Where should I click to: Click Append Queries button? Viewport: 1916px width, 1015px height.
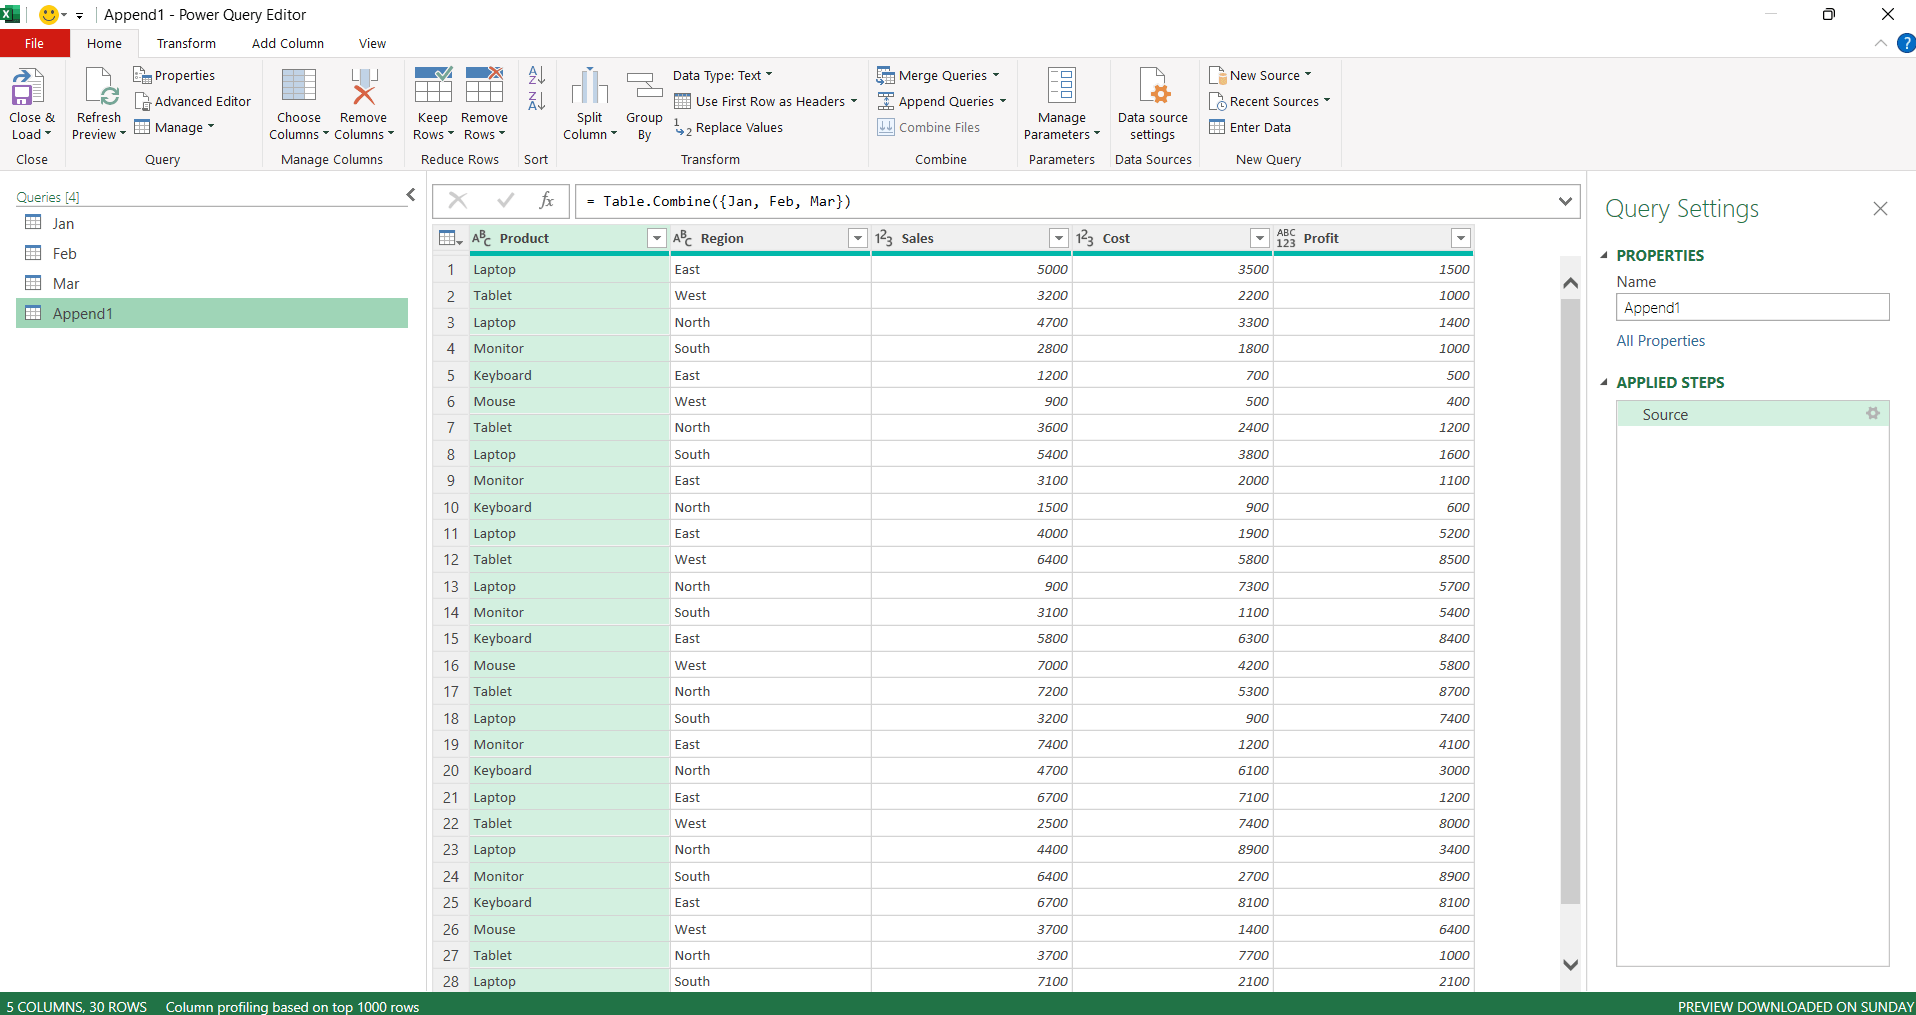pos(943,101)
